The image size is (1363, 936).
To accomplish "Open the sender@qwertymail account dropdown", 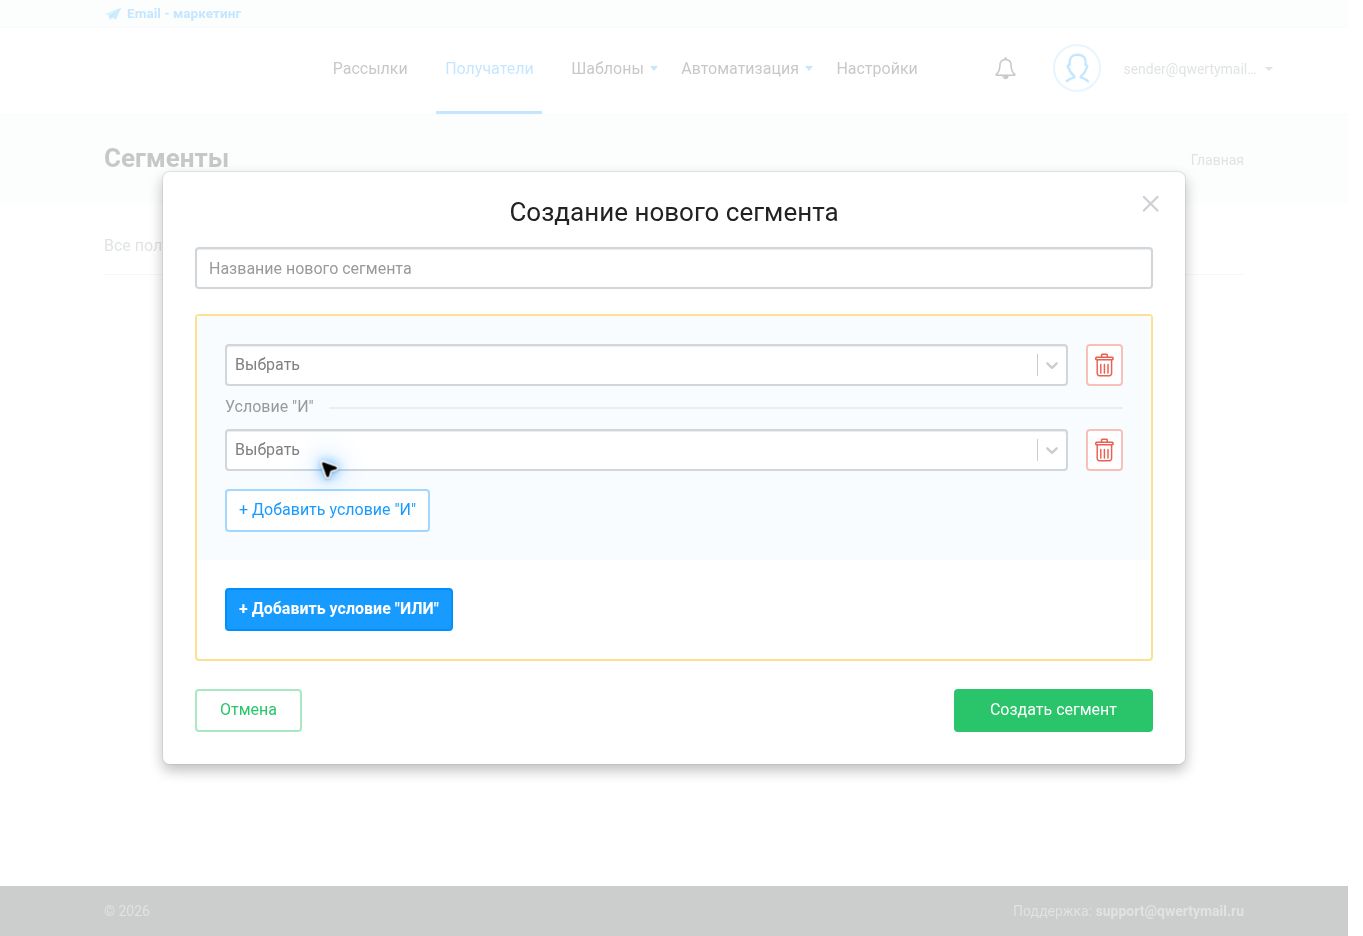I will [x=1198, y=69].
